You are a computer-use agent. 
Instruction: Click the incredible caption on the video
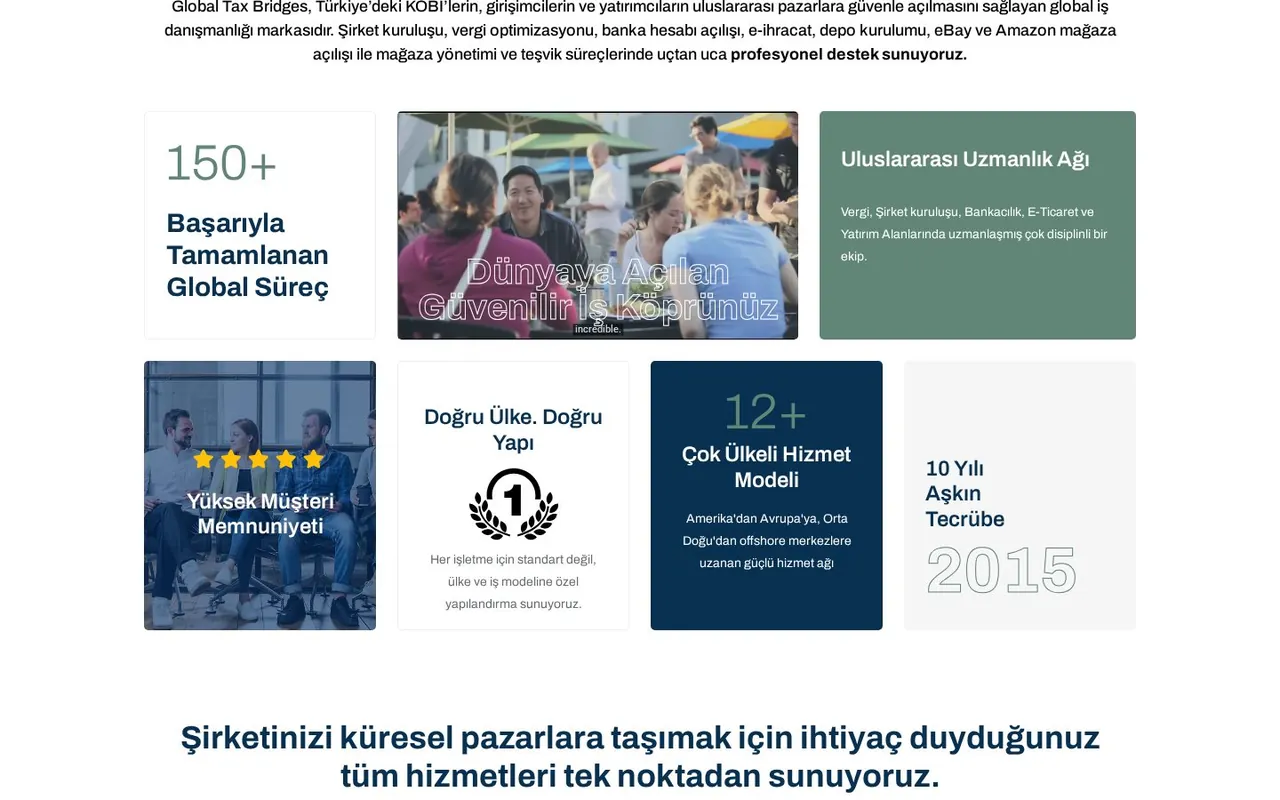[598, 329]
